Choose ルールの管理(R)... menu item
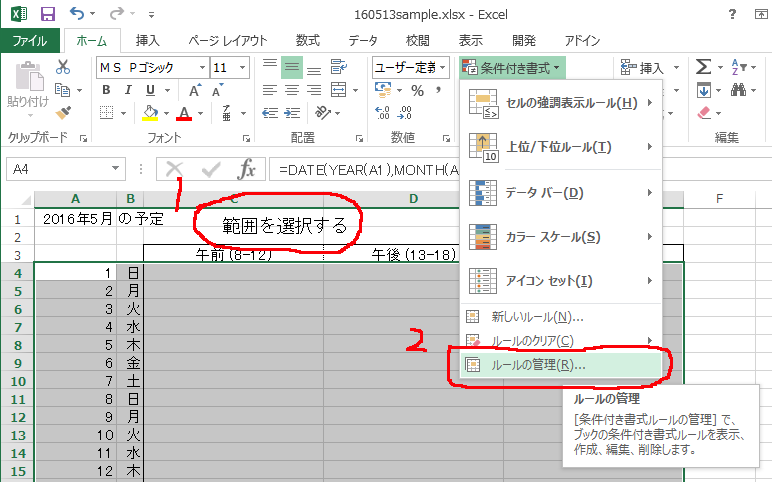The height and width of the screenshot is (482, 772). pos(538,365)
